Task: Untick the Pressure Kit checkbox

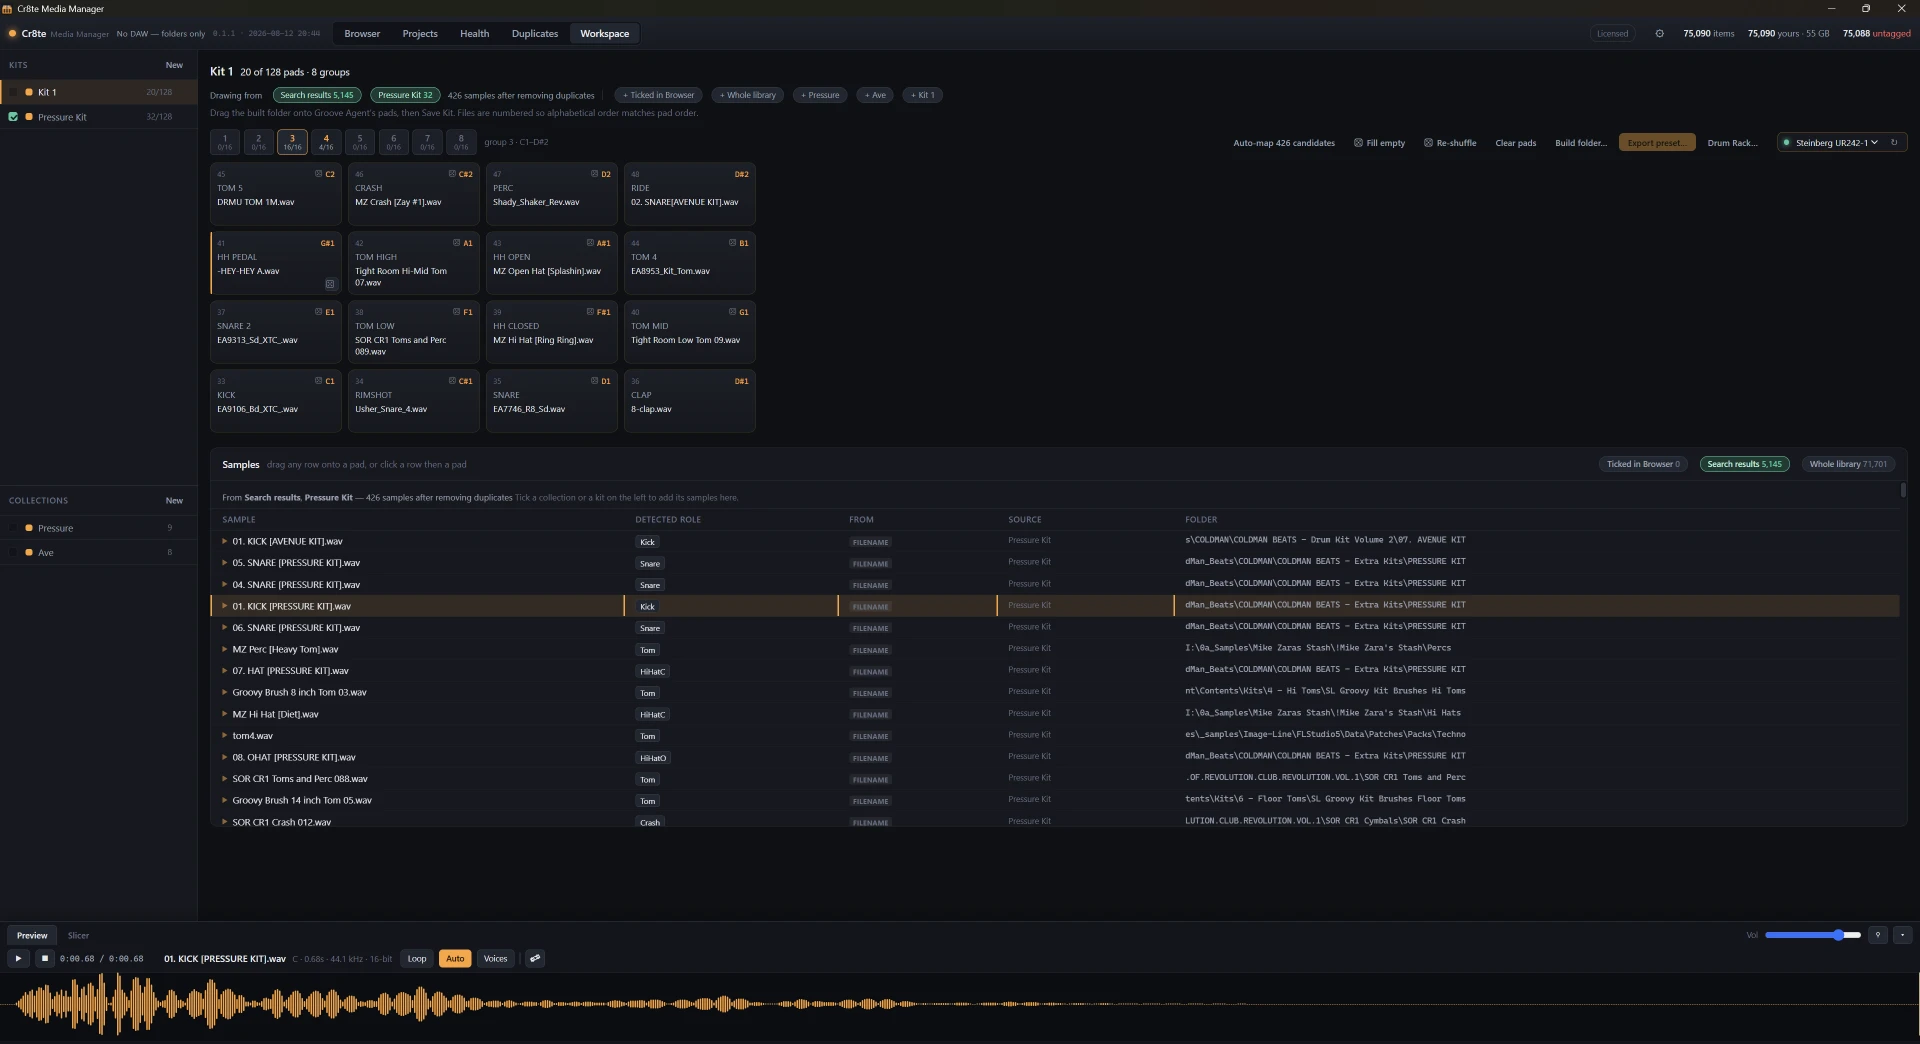Action: tap(13, 117)
